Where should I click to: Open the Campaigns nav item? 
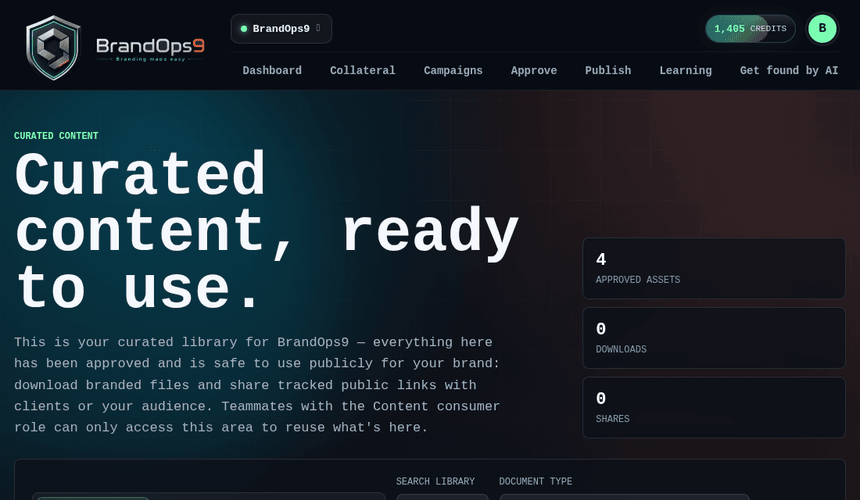(x=453, y=70)
